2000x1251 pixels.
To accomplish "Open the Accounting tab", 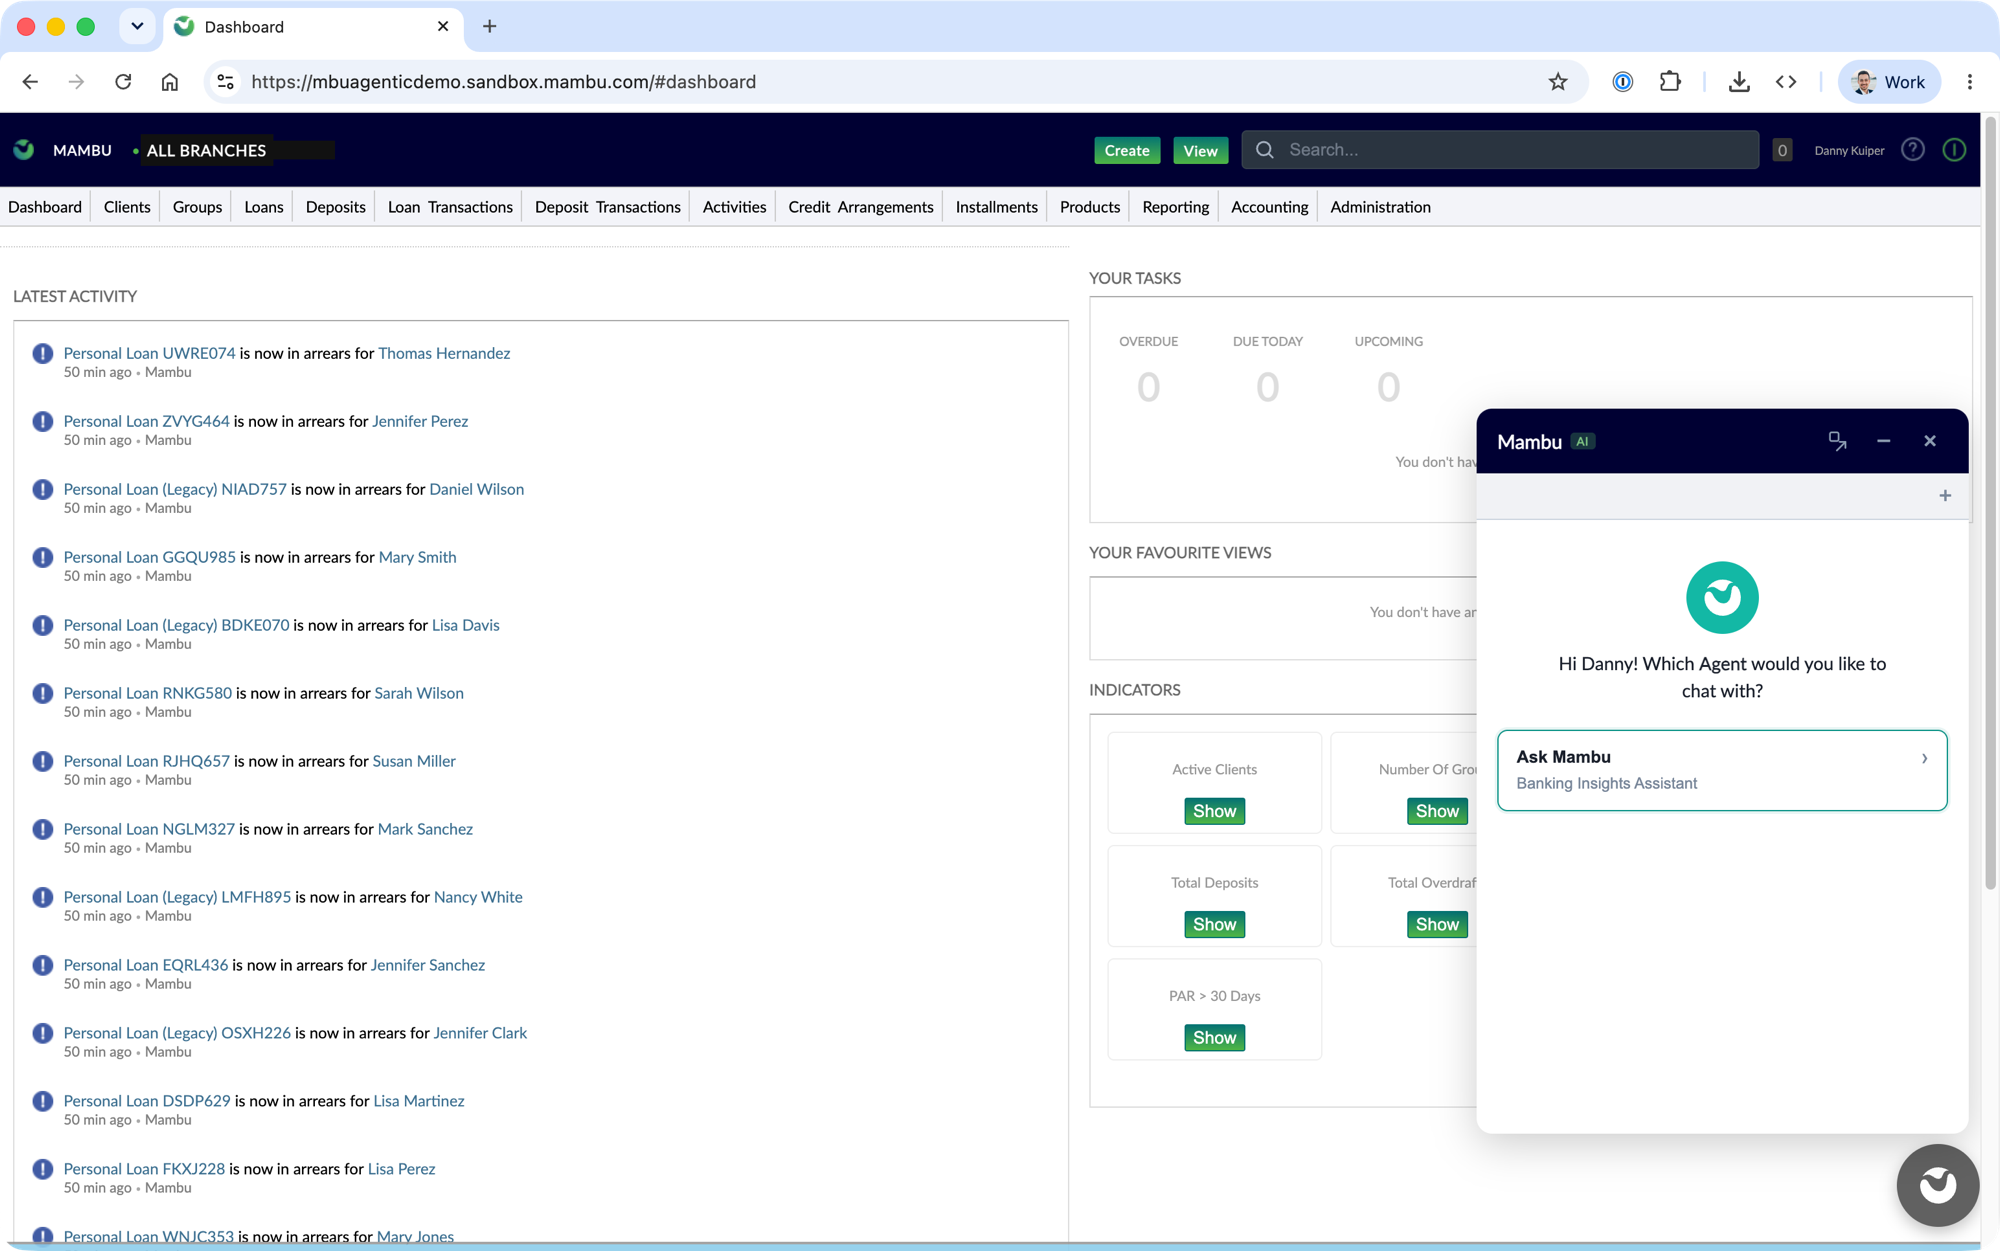I will [x=1269, y=207].
